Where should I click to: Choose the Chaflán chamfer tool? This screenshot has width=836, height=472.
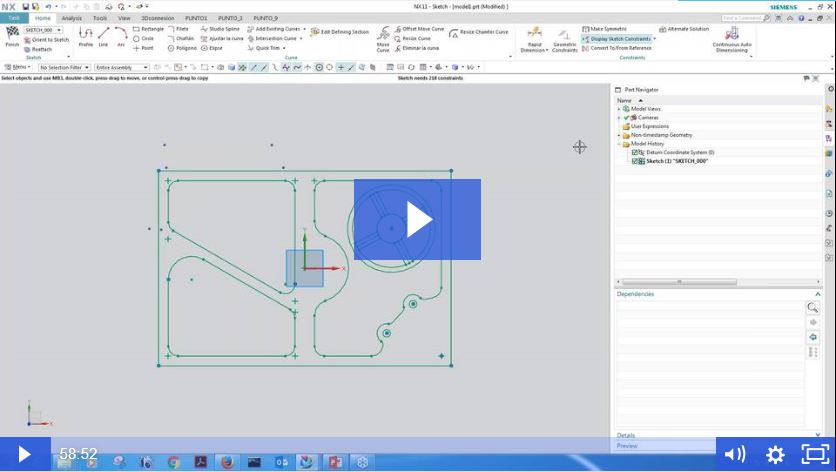[x=181, y=38]
